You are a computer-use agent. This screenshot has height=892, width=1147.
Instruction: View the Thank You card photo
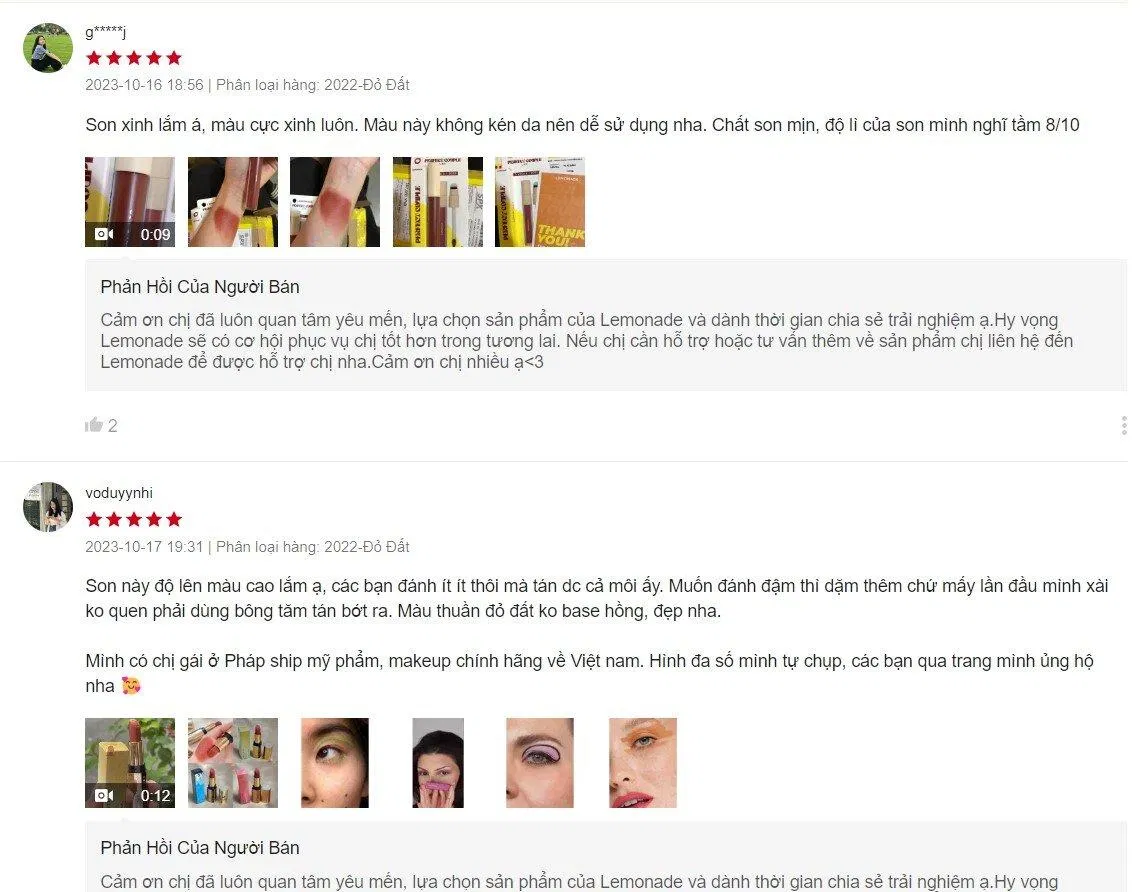click(x=540, y=202)
